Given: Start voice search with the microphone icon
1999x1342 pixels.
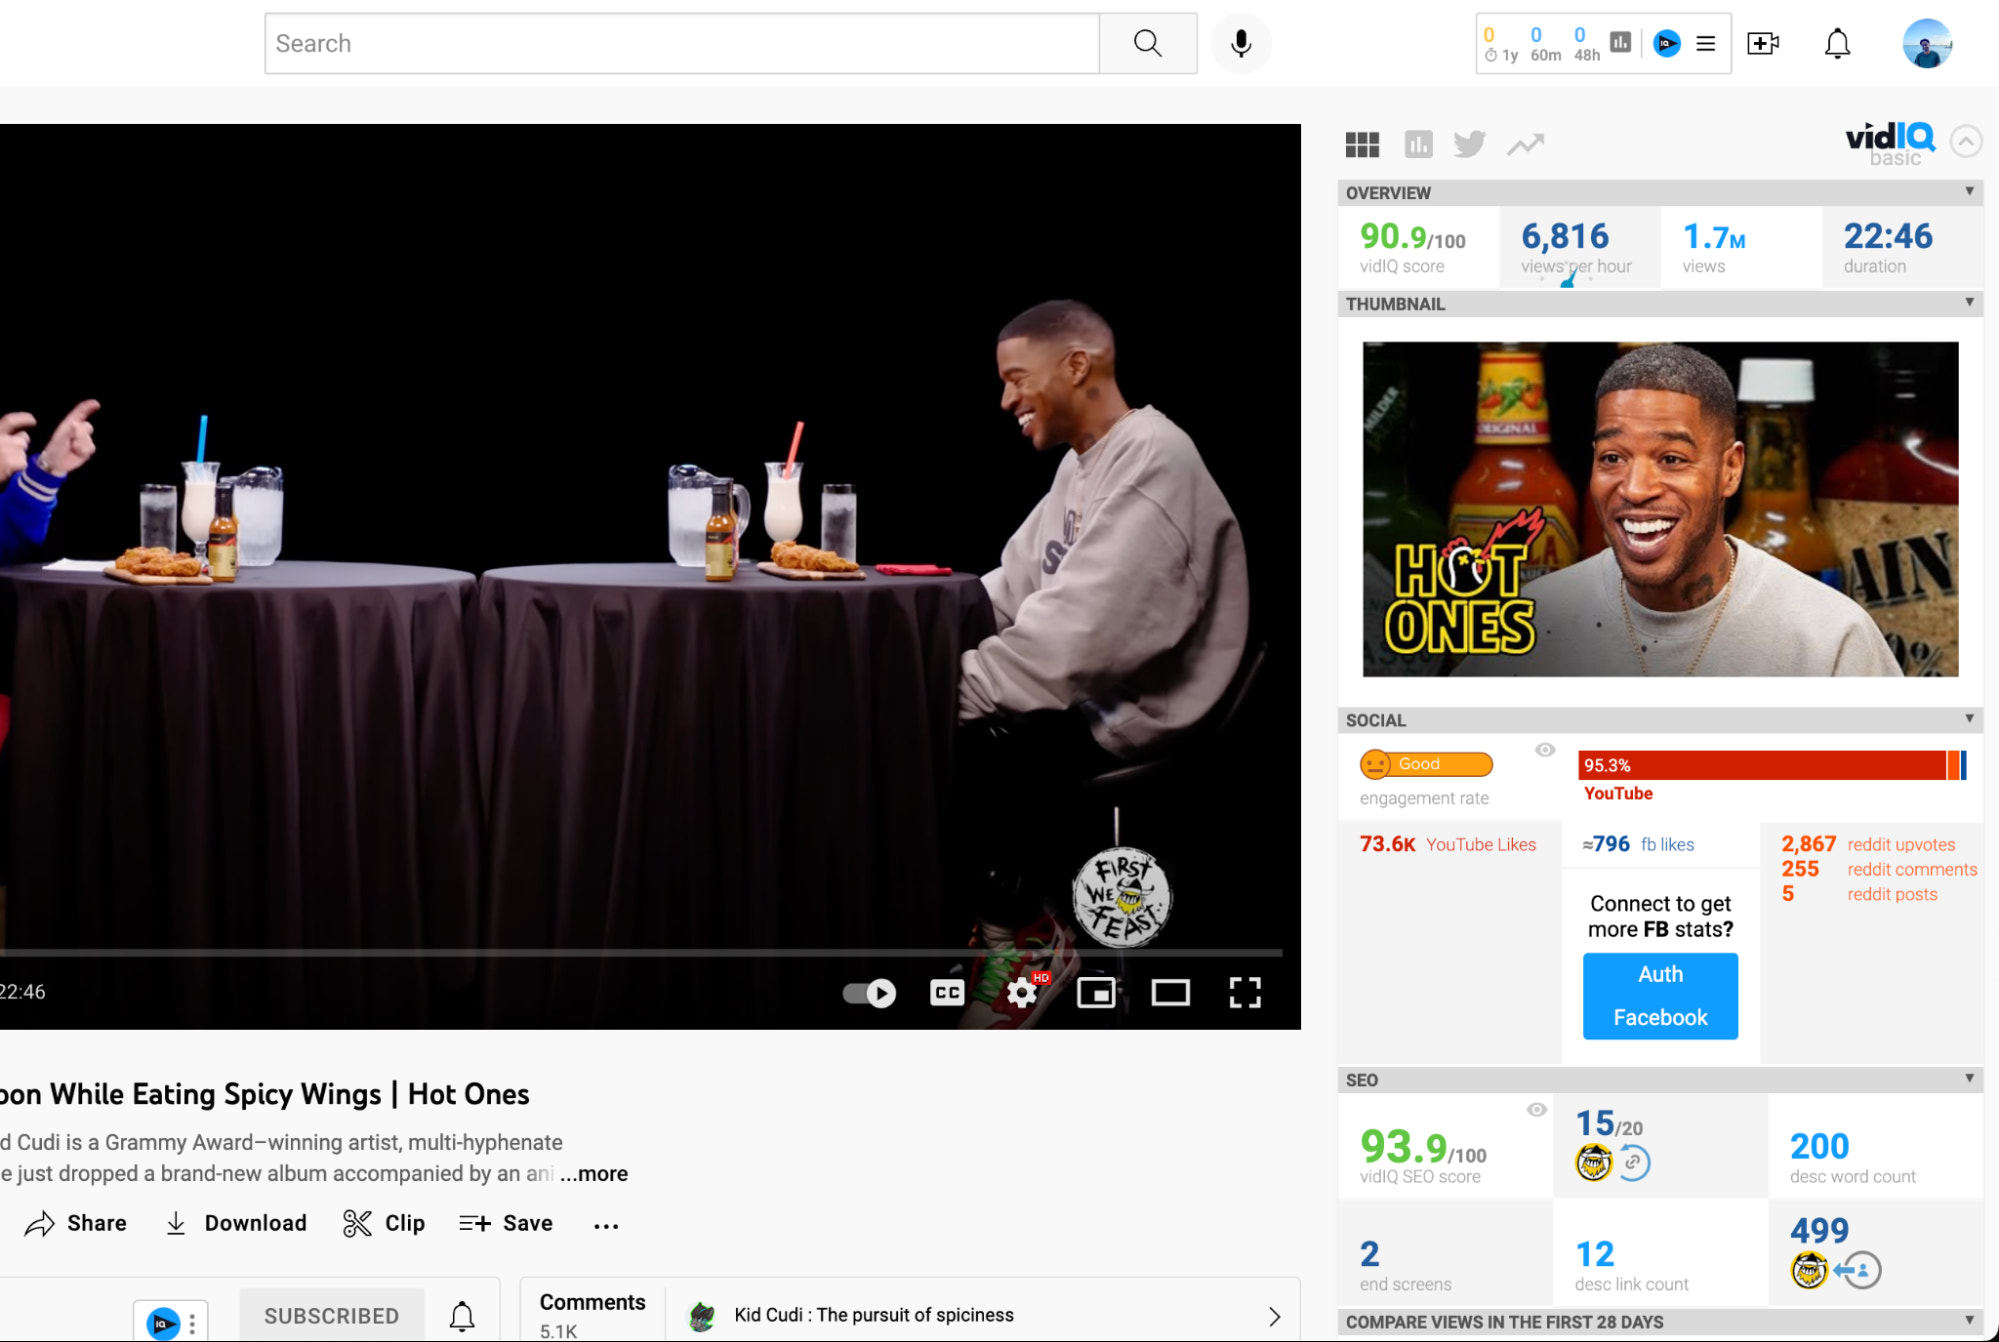Looking at the screenshot, I should tap(1240, 43).
